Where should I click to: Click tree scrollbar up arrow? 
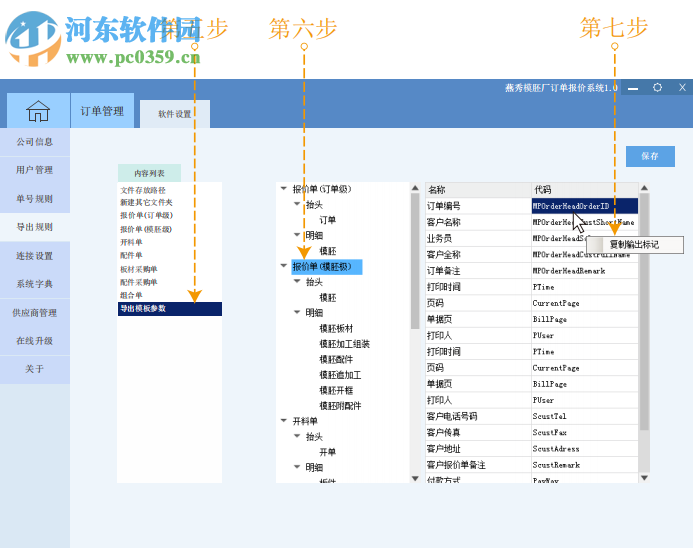point(415,188)
